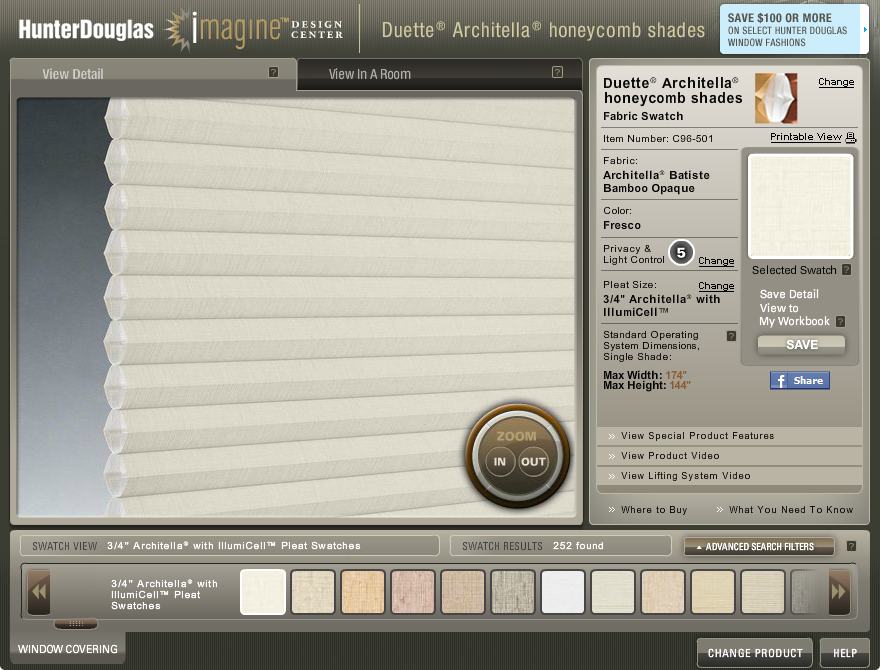Click the large Selected Swatch preview

click(801, 206)
